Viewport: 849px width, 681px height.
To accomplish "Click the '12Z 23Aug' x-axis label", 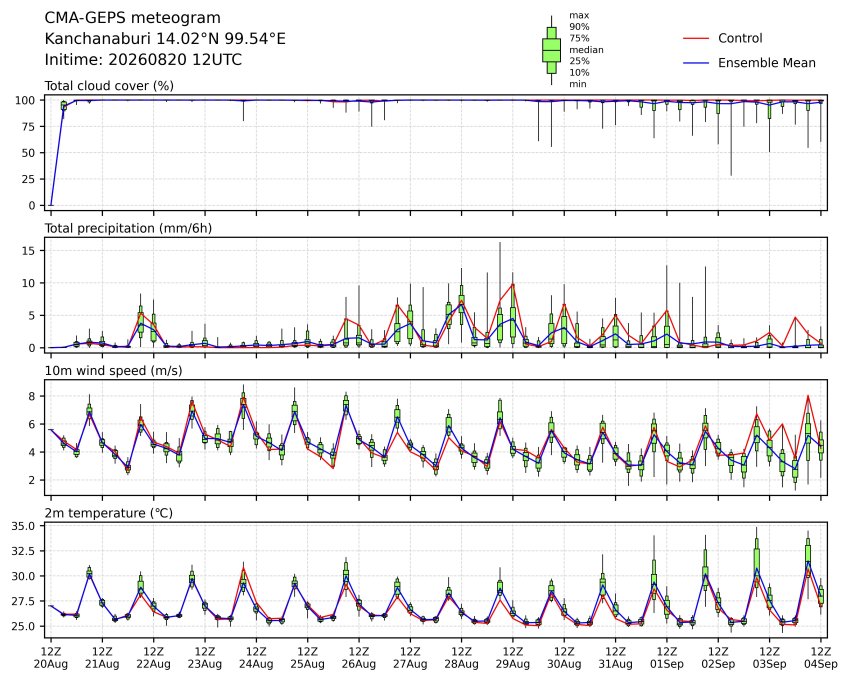I will coord(205,658).
